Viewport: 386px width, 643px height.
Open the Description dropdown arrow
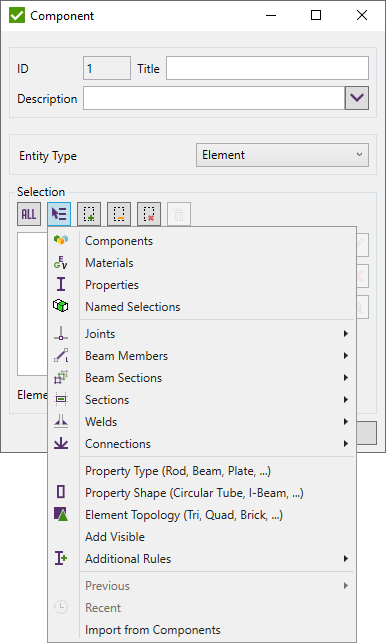356,98
